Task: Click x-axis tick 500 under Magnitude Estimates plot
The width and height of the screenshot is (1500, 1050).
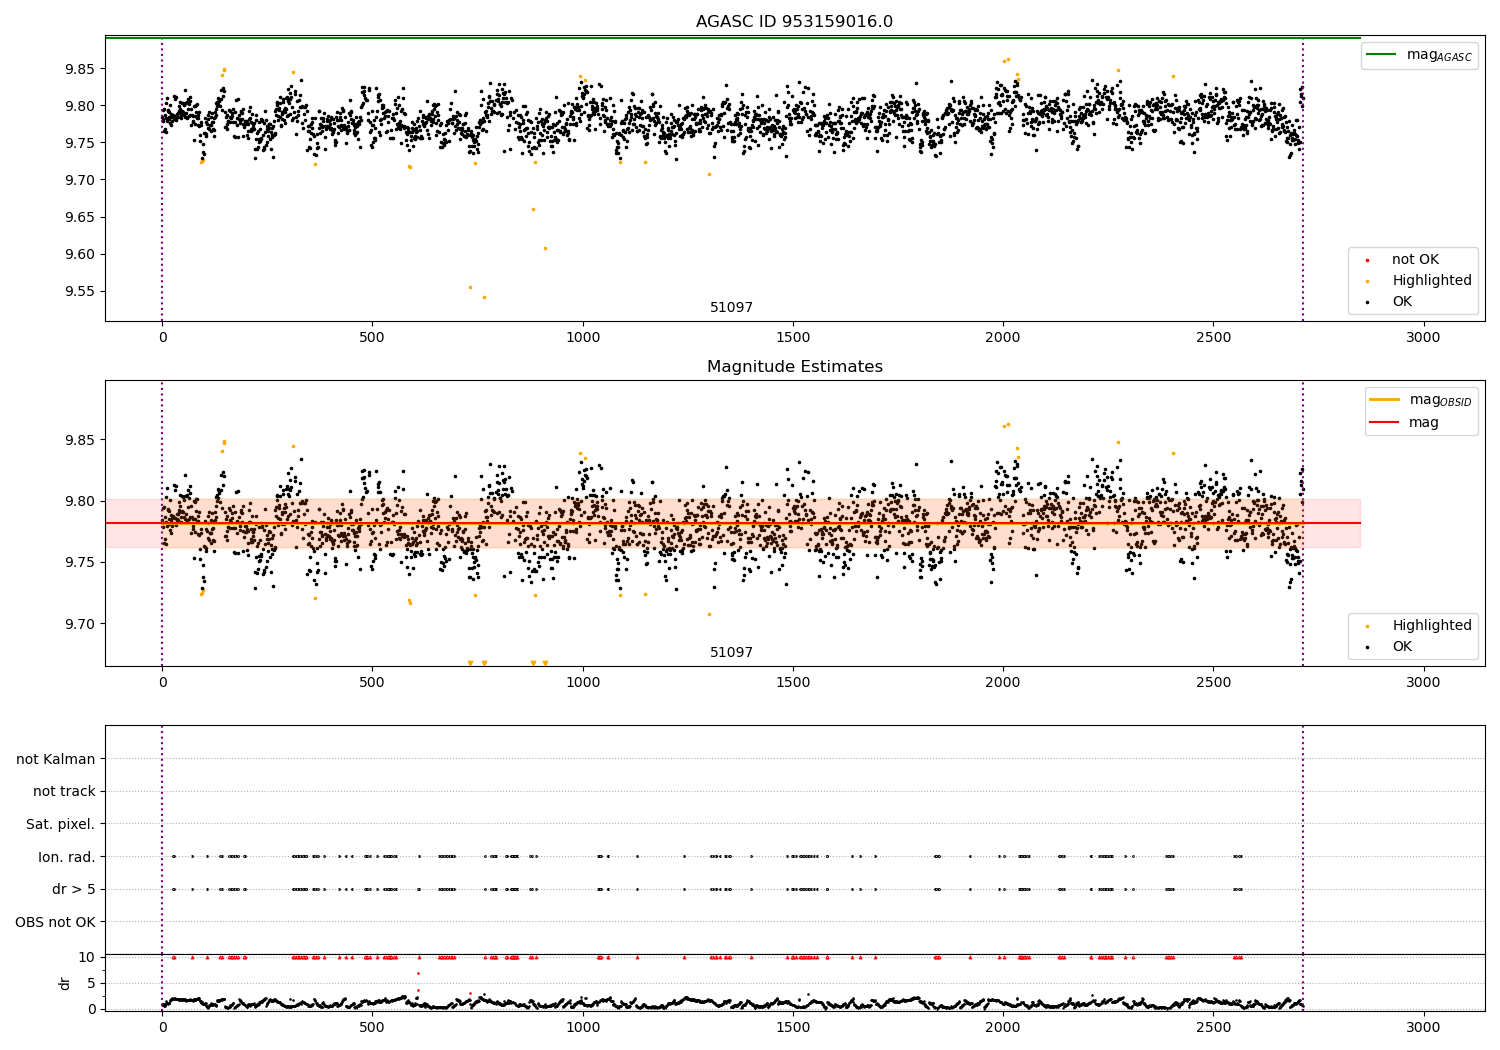Action: 372,682
